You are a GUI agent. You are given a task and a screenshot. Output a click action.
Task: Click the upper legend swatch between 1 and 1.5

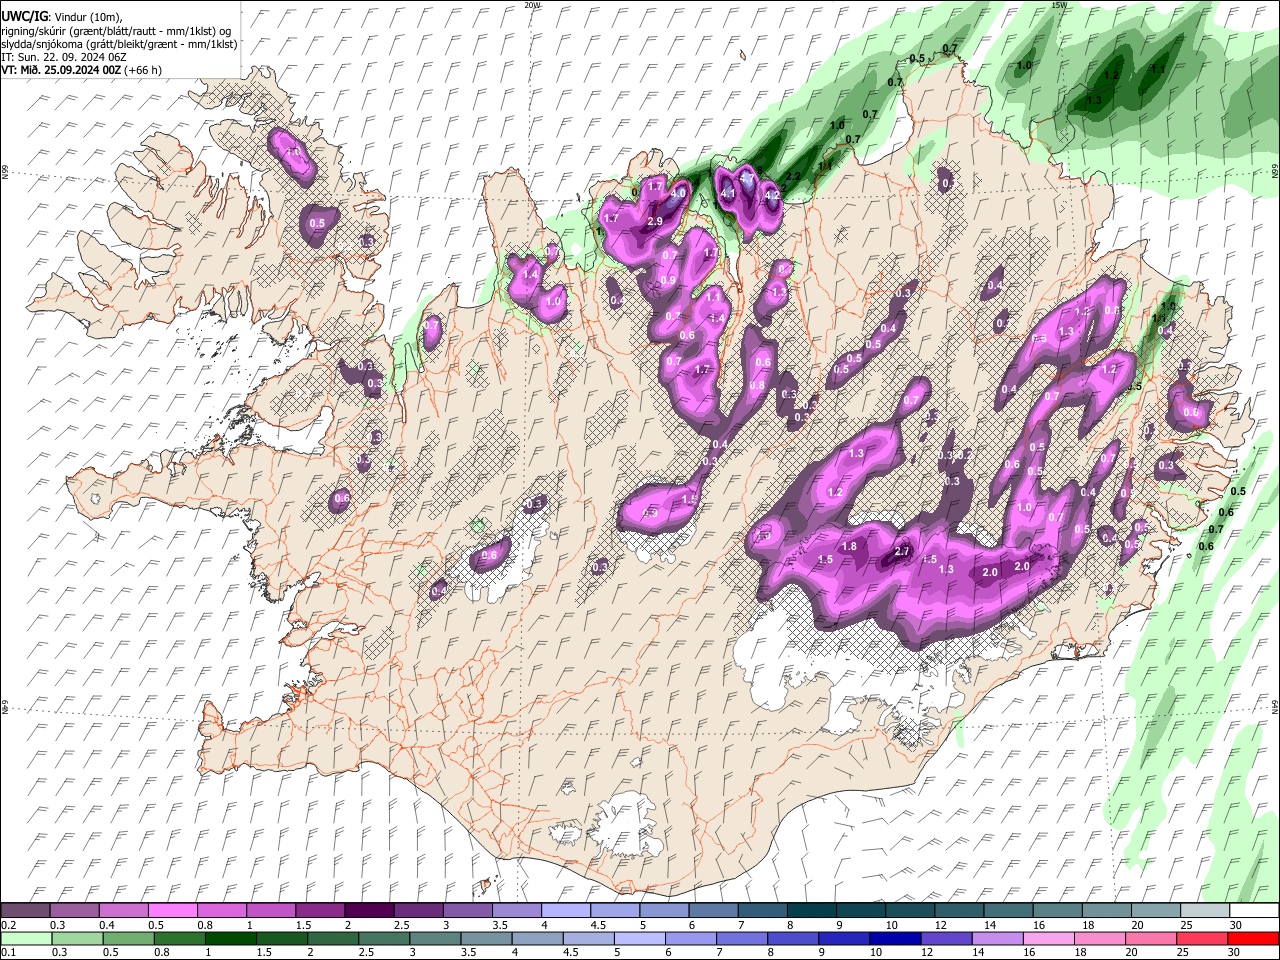point(271,911)
